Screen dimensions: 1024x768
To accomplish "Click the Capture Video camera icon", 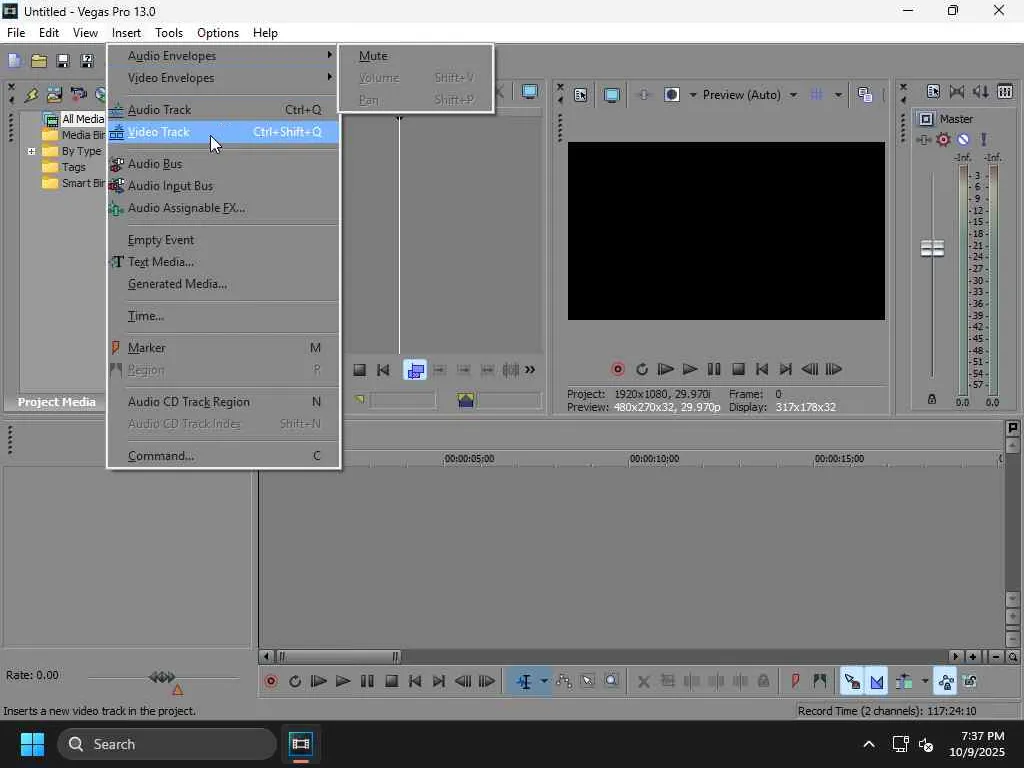I will pyautogui.click(x=78, y=94).
